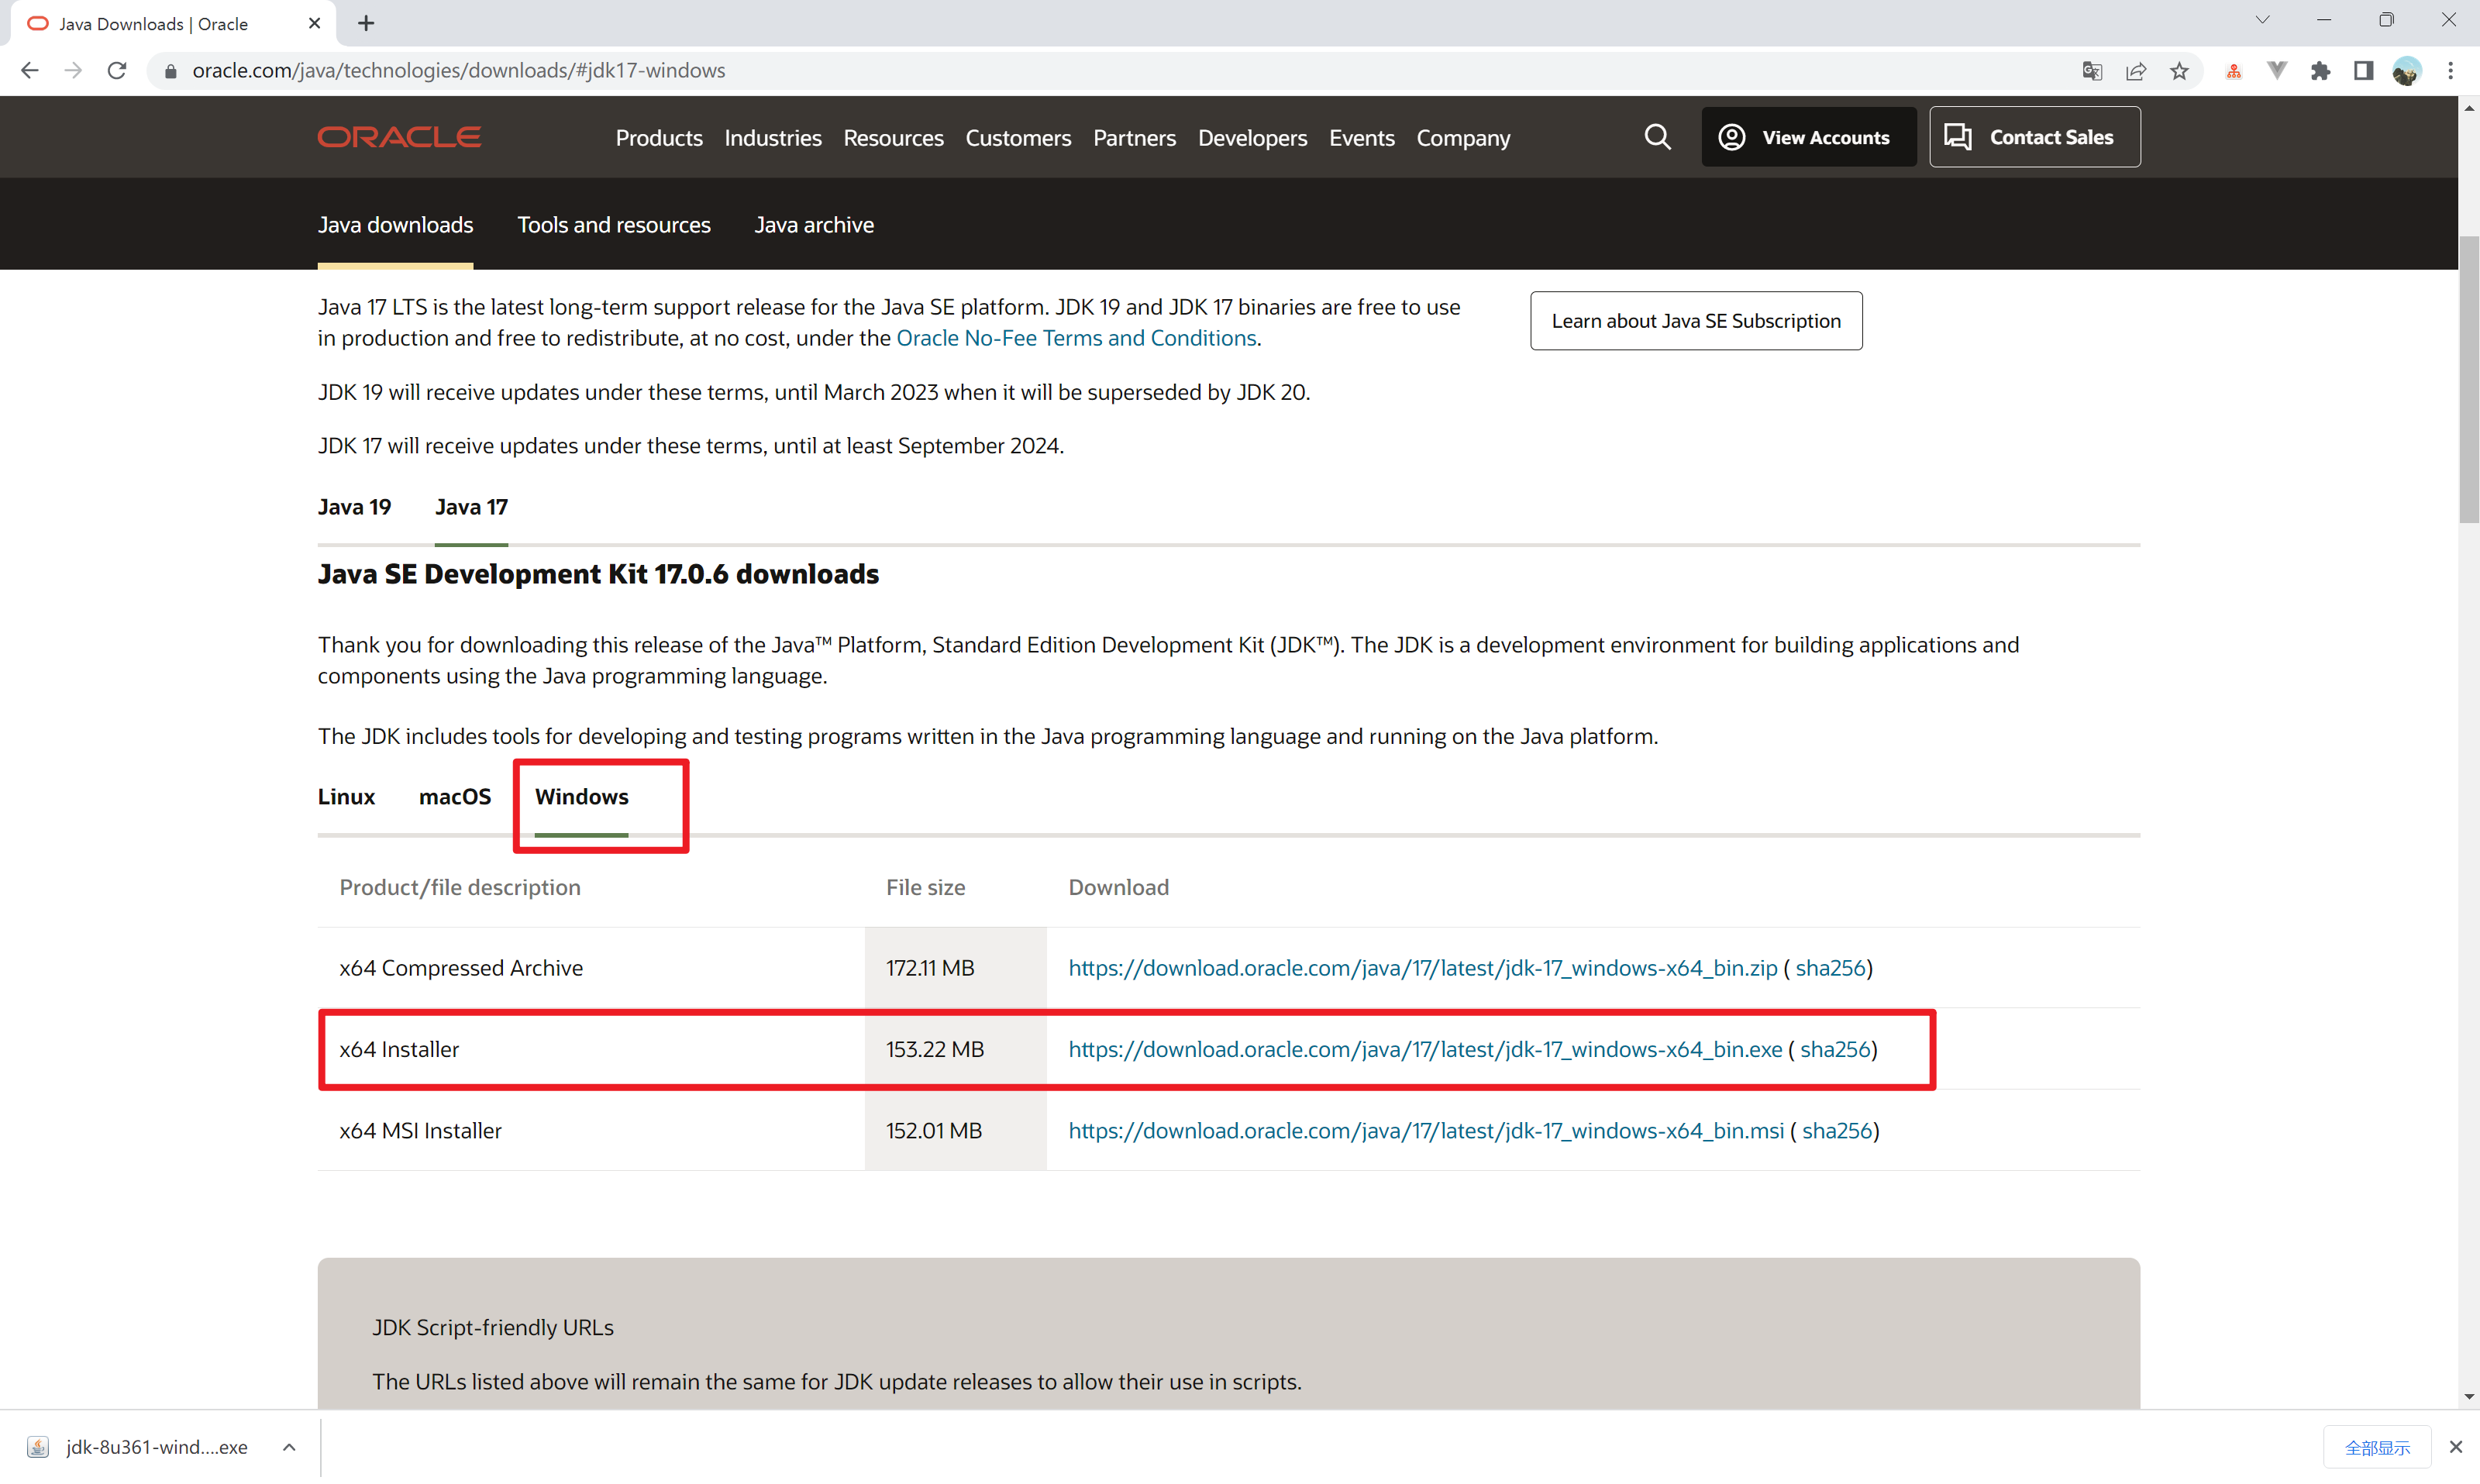Click 全部显示 to show all downloads

pos(2377,1448)
